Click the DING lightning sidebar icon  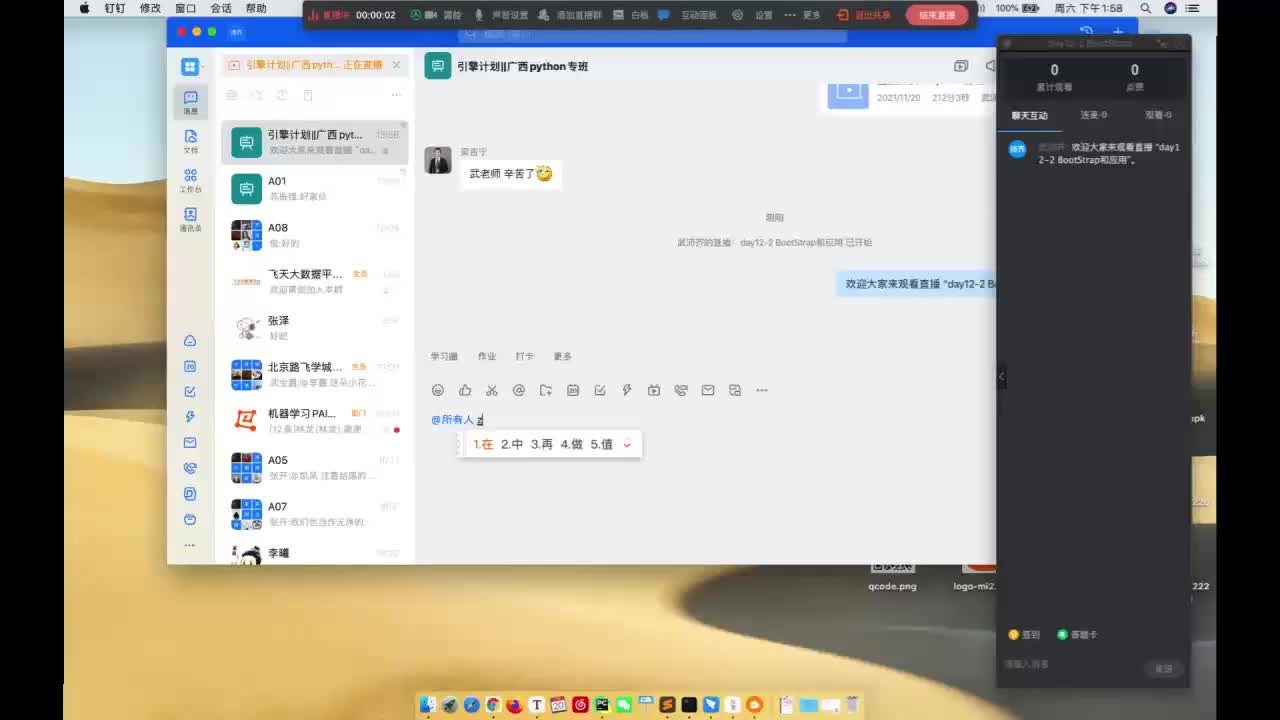point(190,417)
